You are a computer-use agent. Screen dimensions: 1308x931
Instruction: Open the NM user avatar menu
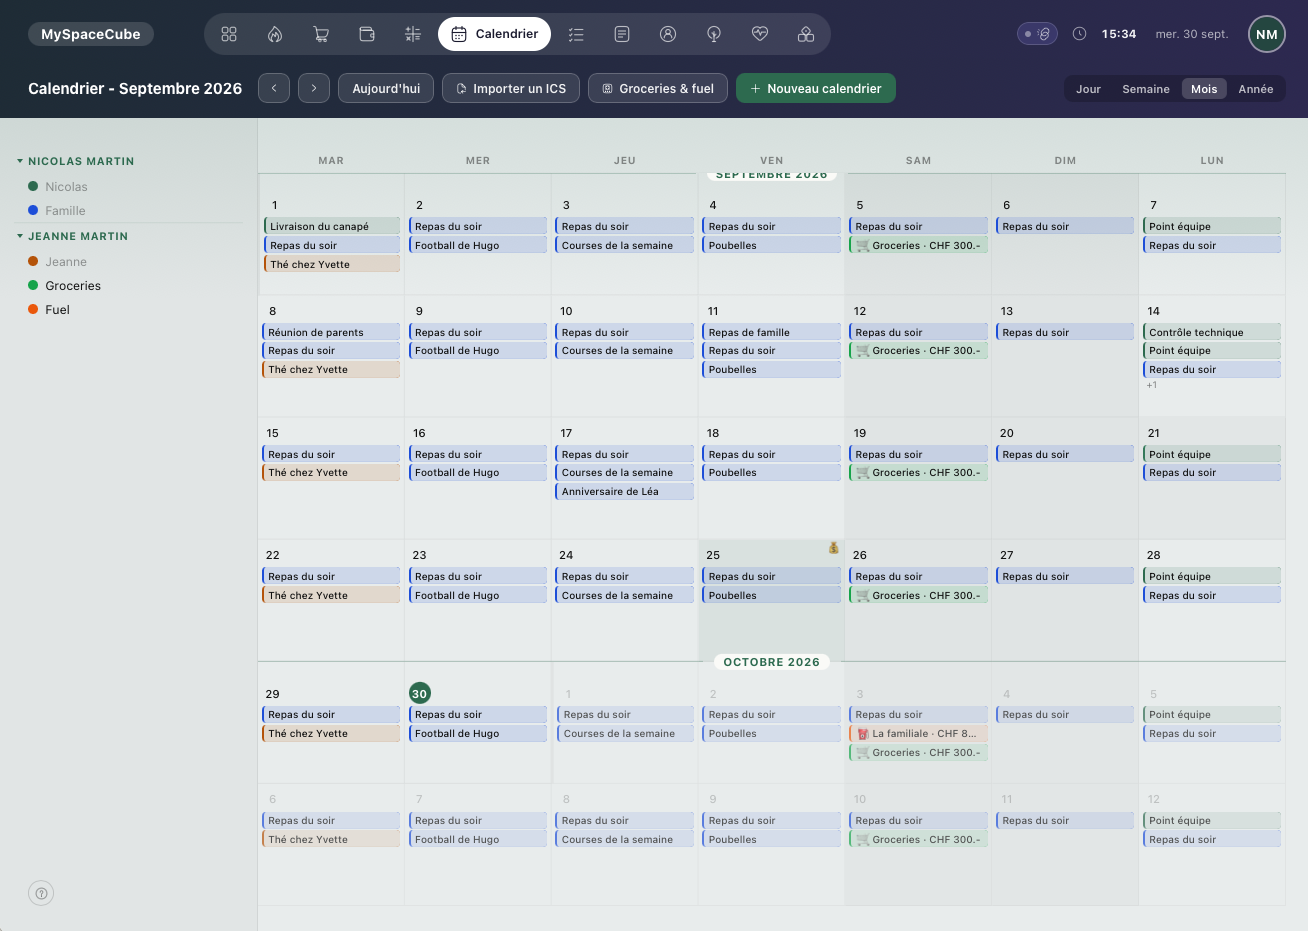tap(1267, 34)
